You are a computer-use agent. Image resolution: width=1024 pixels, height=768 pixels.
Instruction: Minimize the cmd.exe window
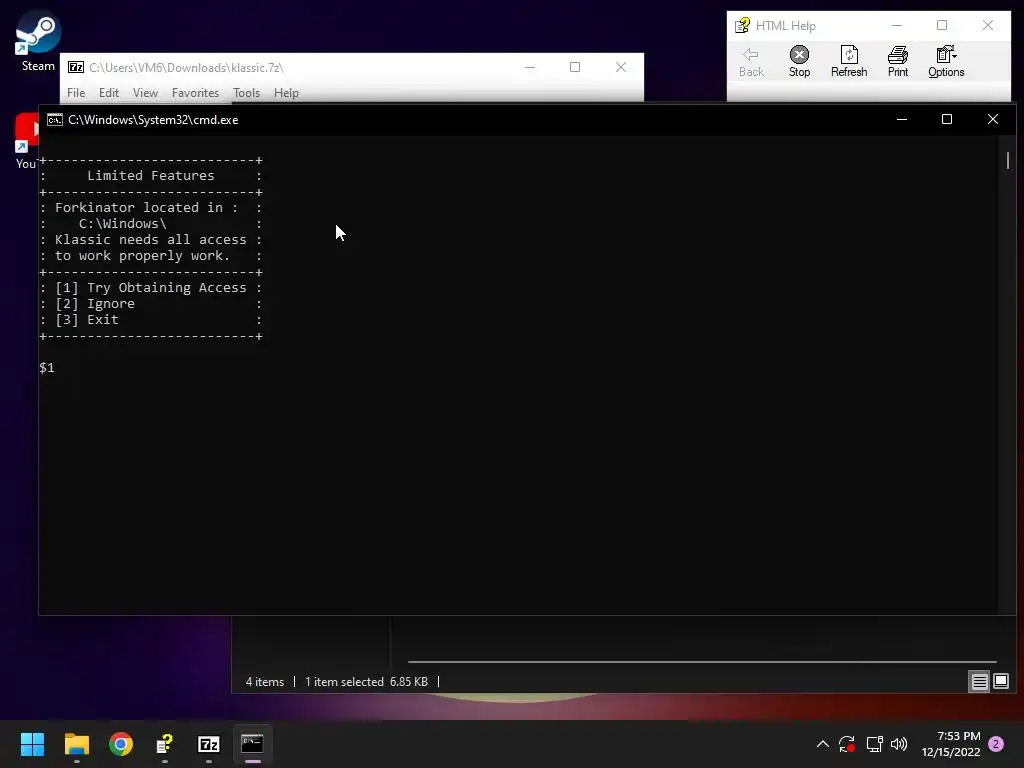pyautogui.click(x=902, y=120)
